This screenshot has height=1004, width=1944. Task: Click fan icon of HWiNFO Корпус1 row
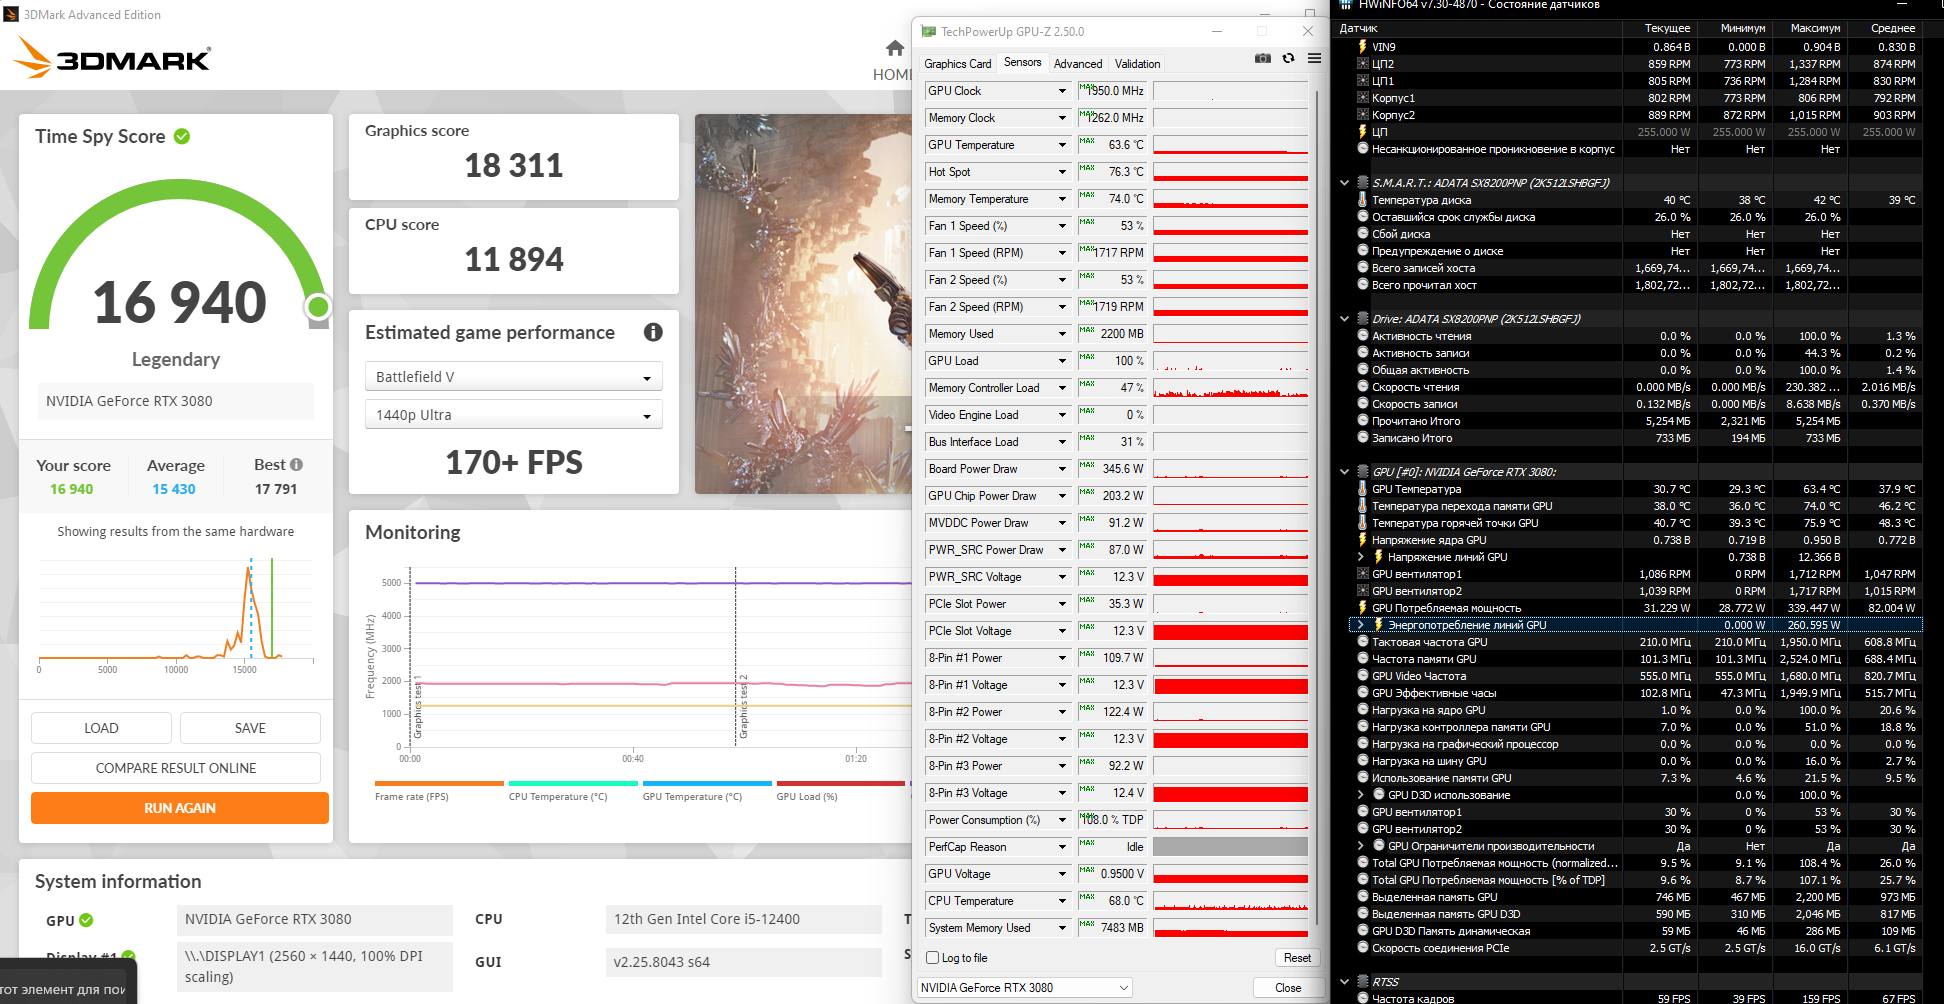pyautogui.click(x=1362, y=97)
